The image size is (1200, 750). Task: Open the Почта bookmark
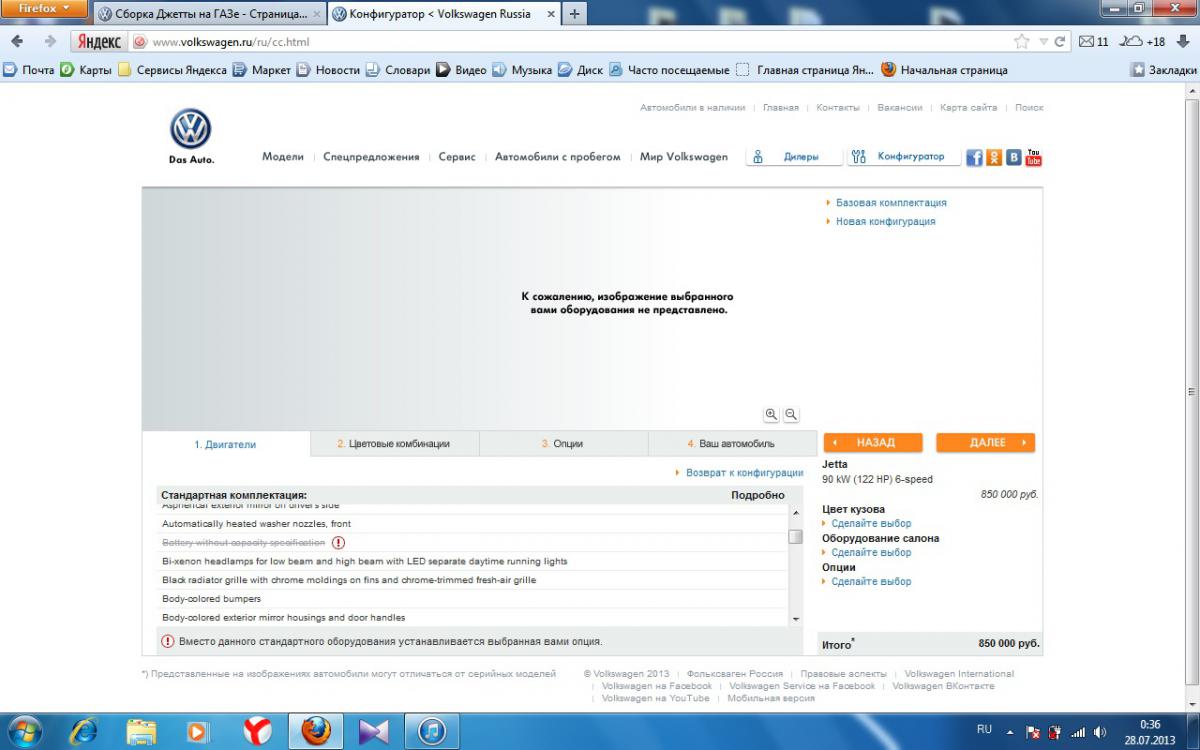[30, 70]
